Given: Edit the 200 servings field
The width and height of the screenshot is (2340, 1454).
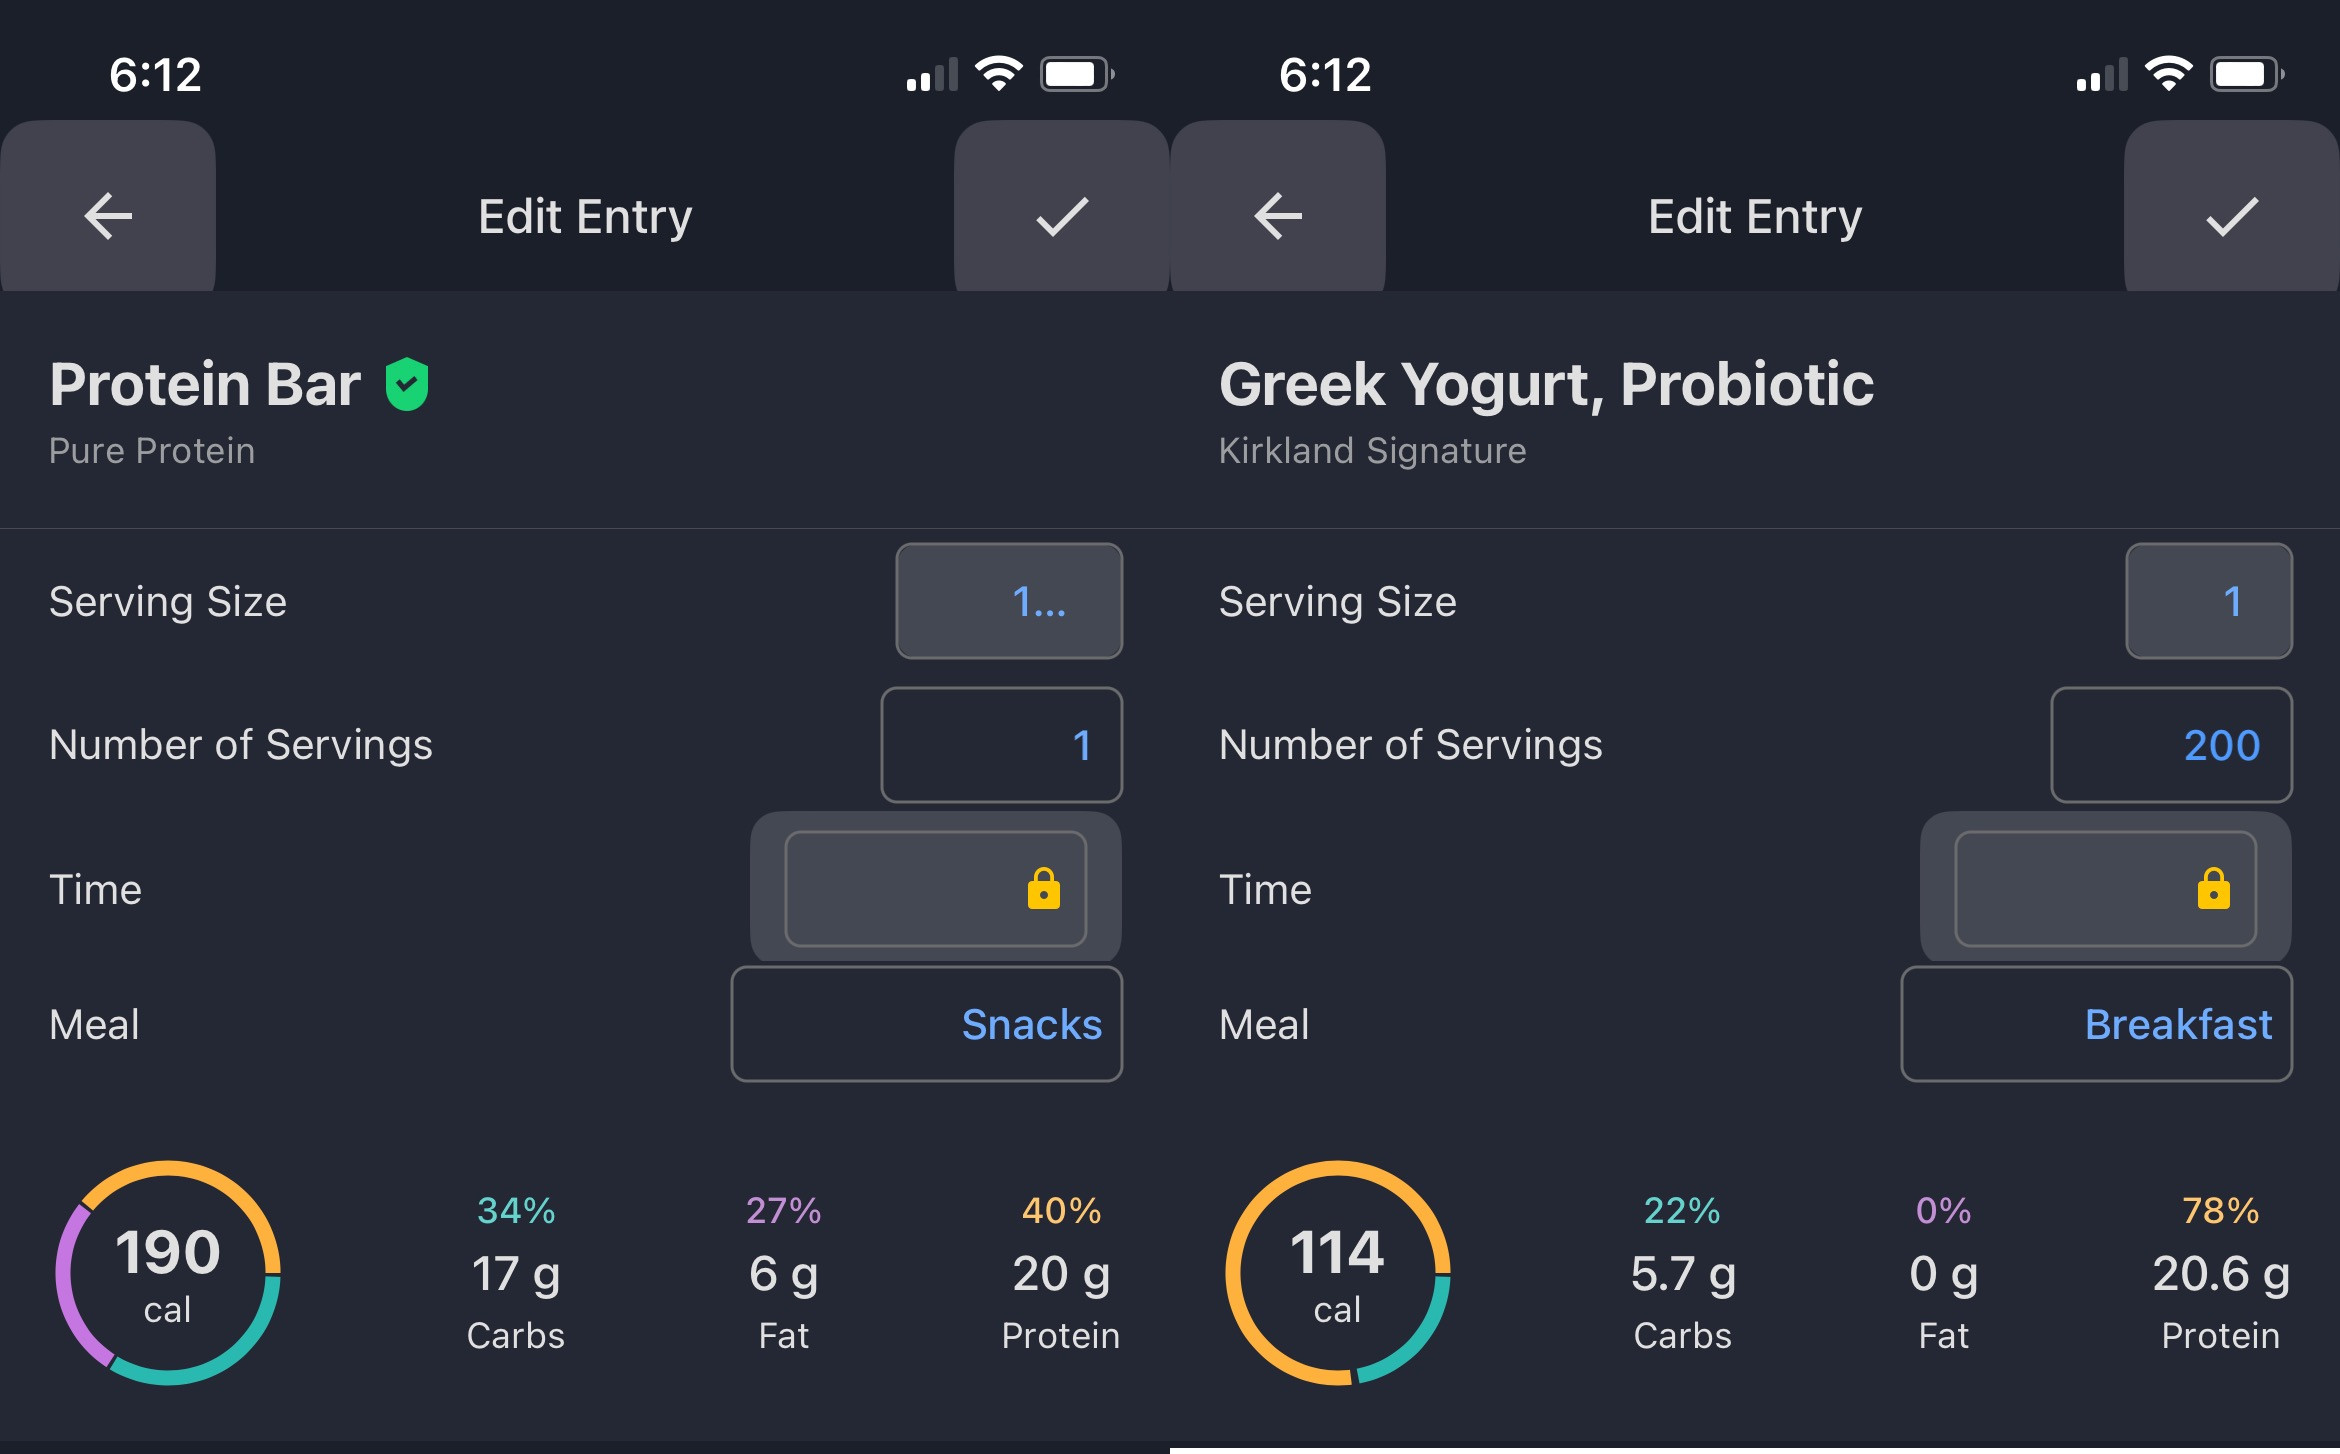Looking at the screenshot, I should pos(2172,745).
